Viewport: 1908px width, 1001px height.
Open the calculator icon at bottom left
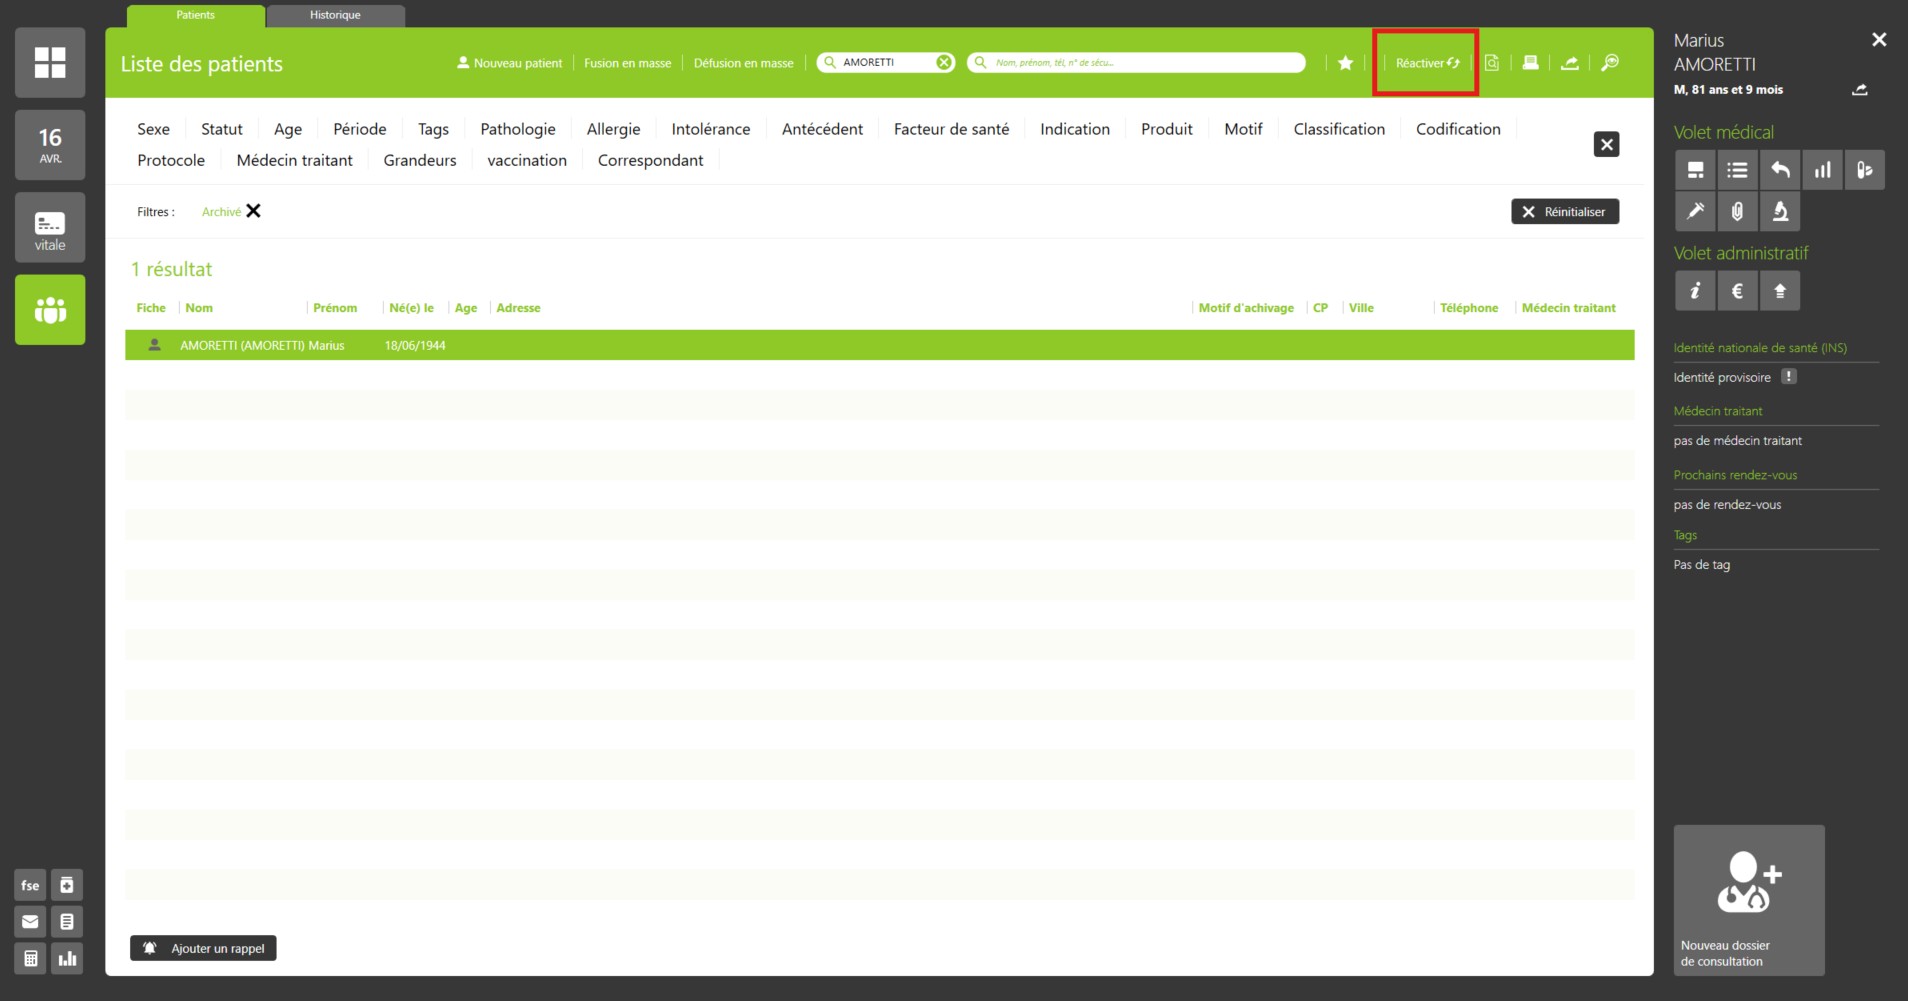[30, 958]
